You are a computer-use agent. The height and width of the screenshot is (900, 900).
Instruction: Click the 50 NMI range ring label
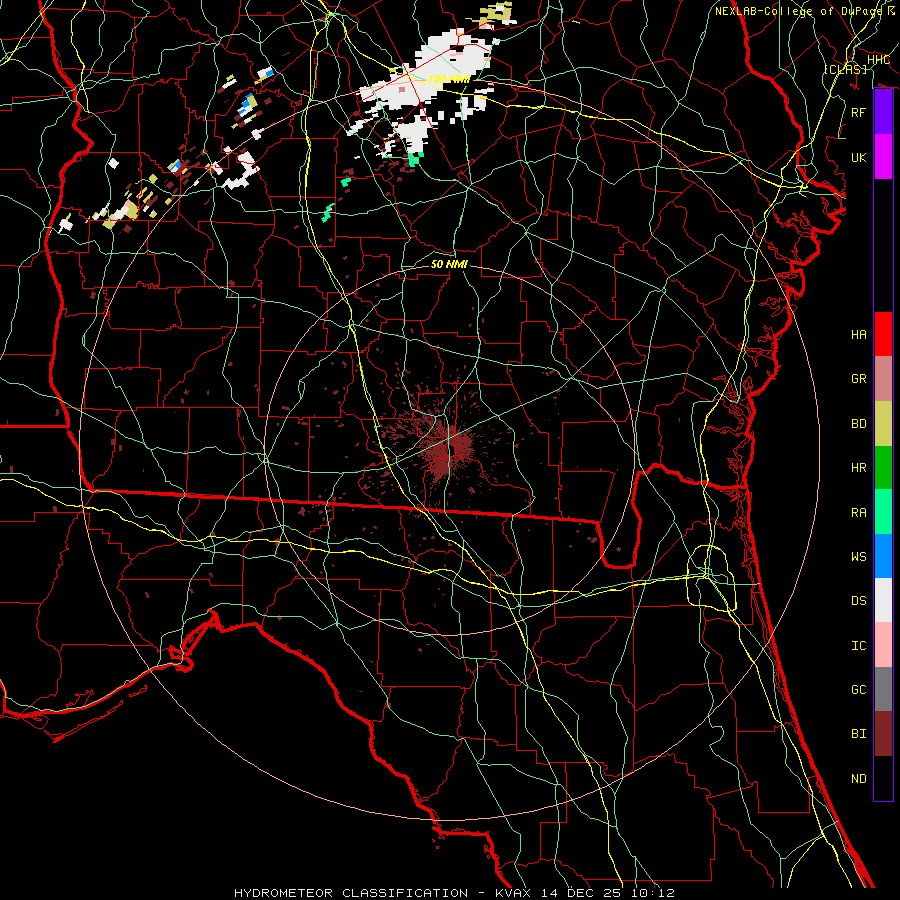(449, 264)
